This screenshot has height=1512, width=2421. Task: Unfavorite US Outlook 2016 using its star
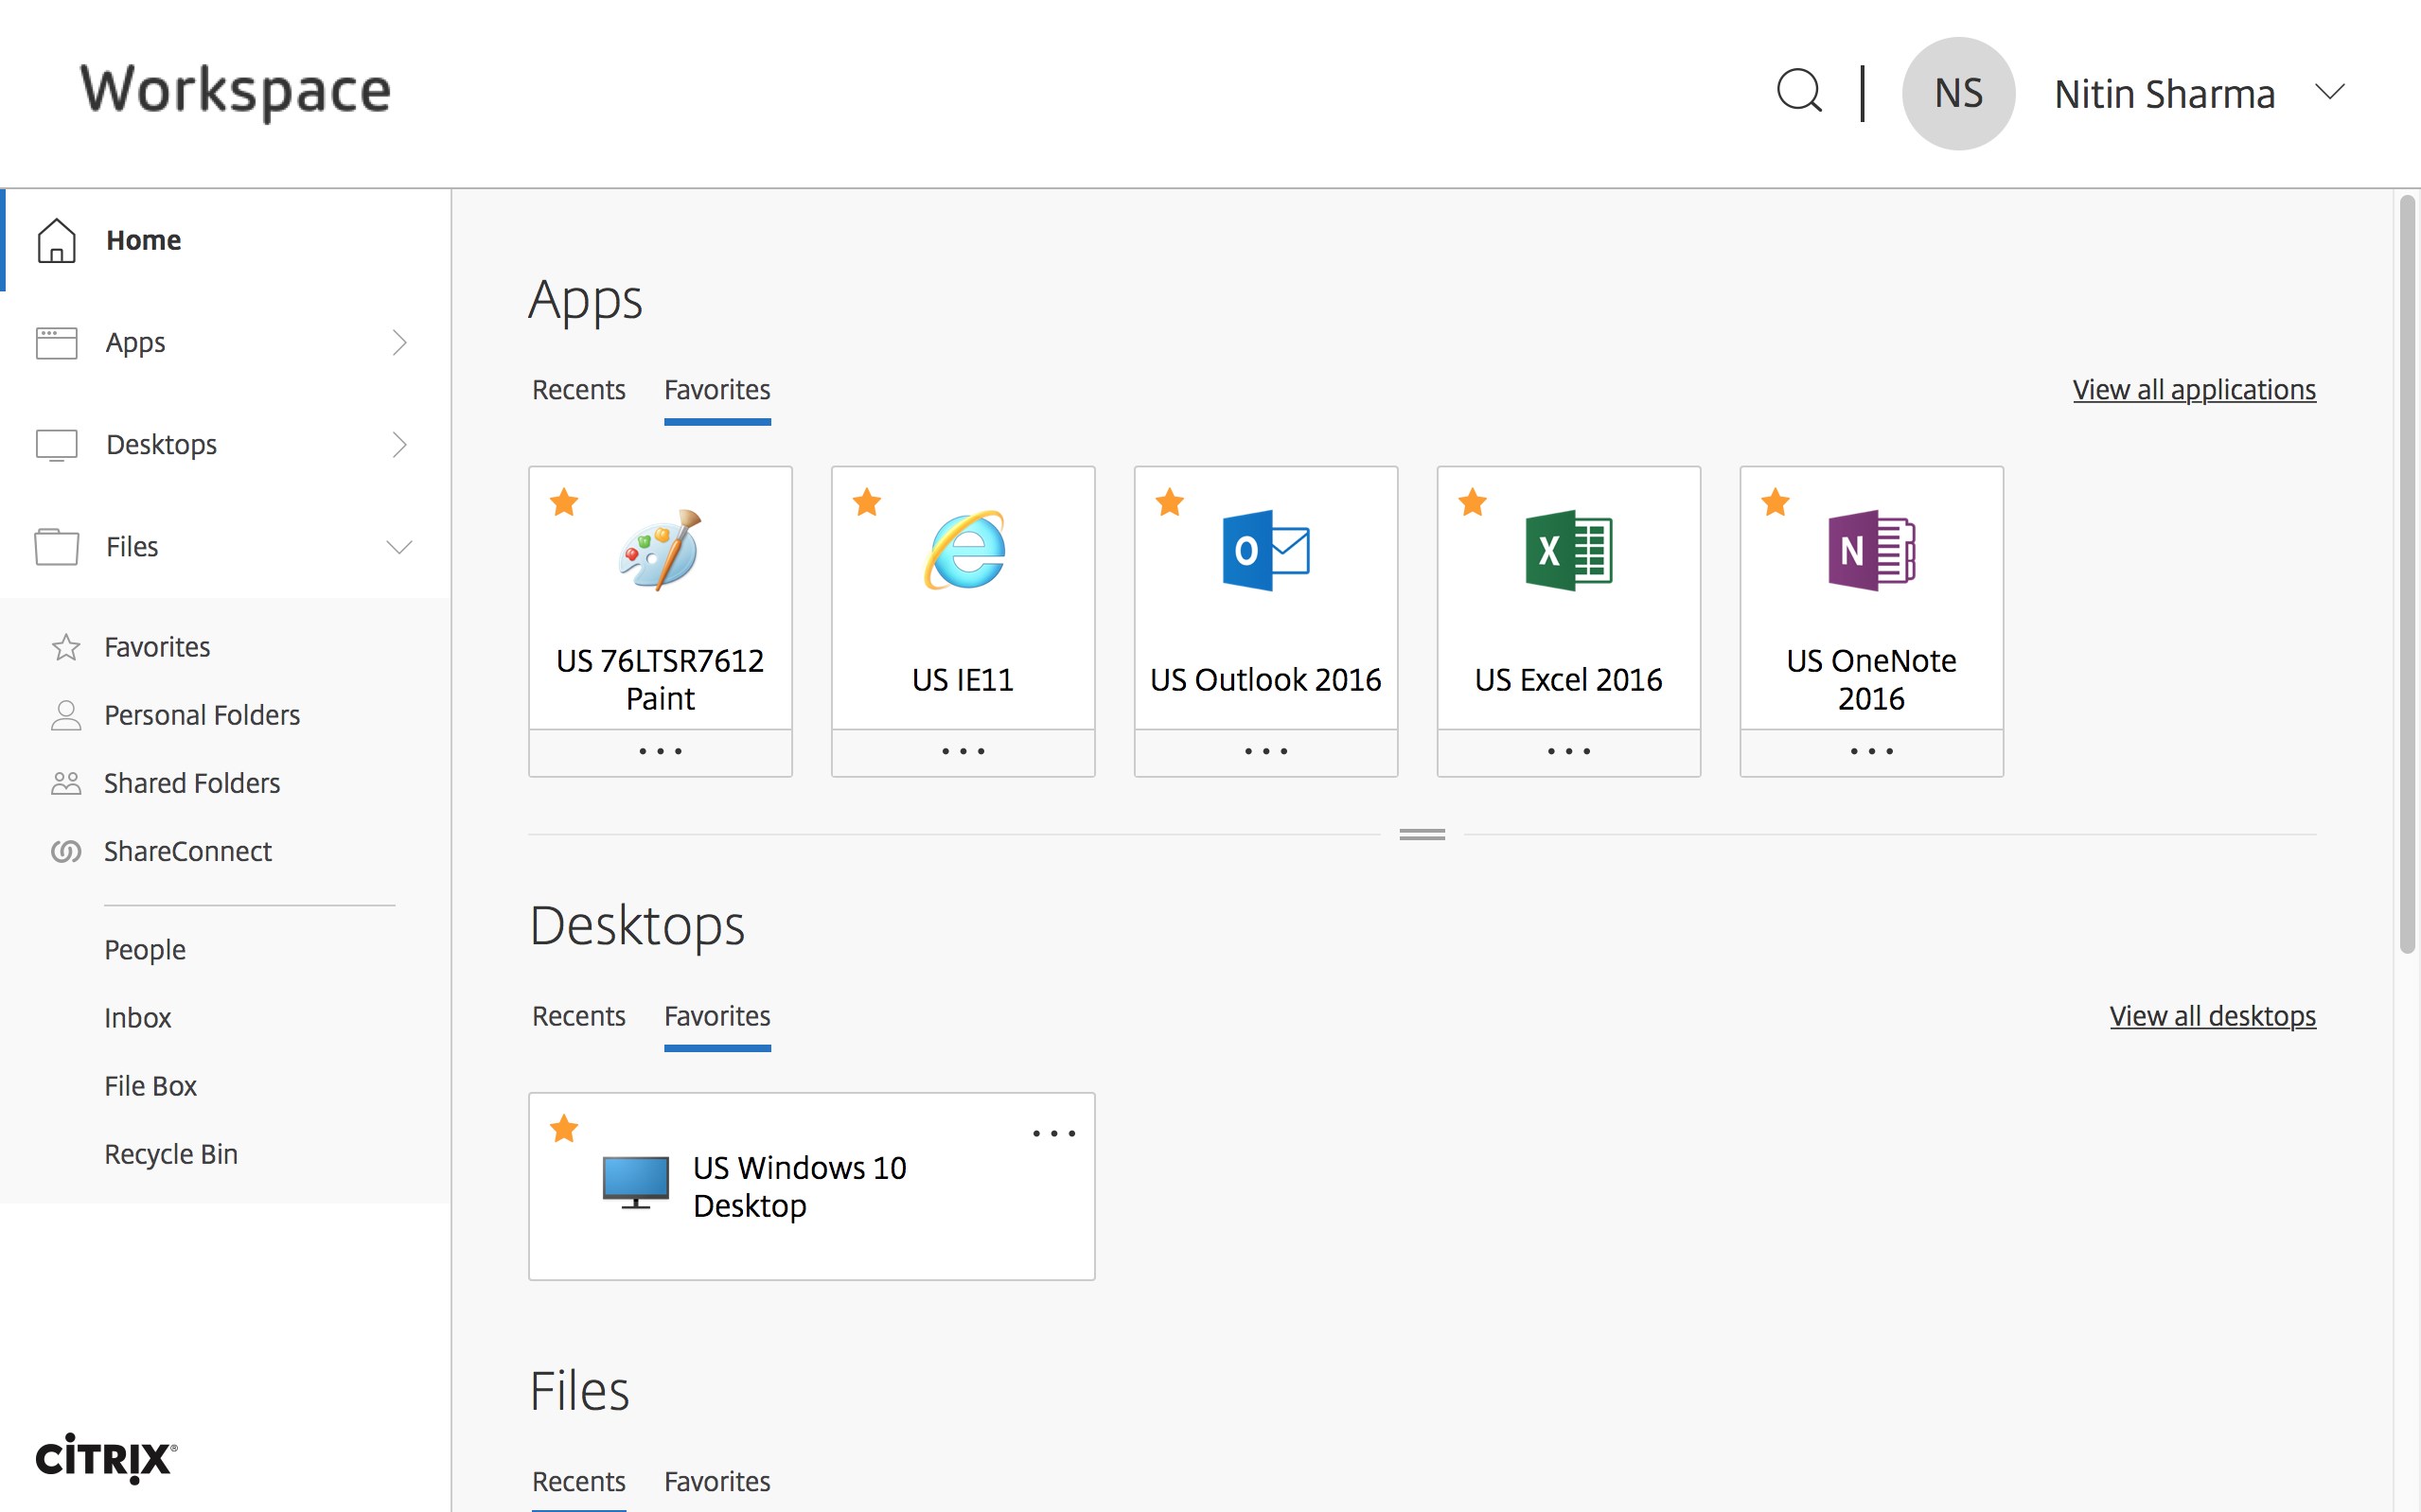[1170, 502]
